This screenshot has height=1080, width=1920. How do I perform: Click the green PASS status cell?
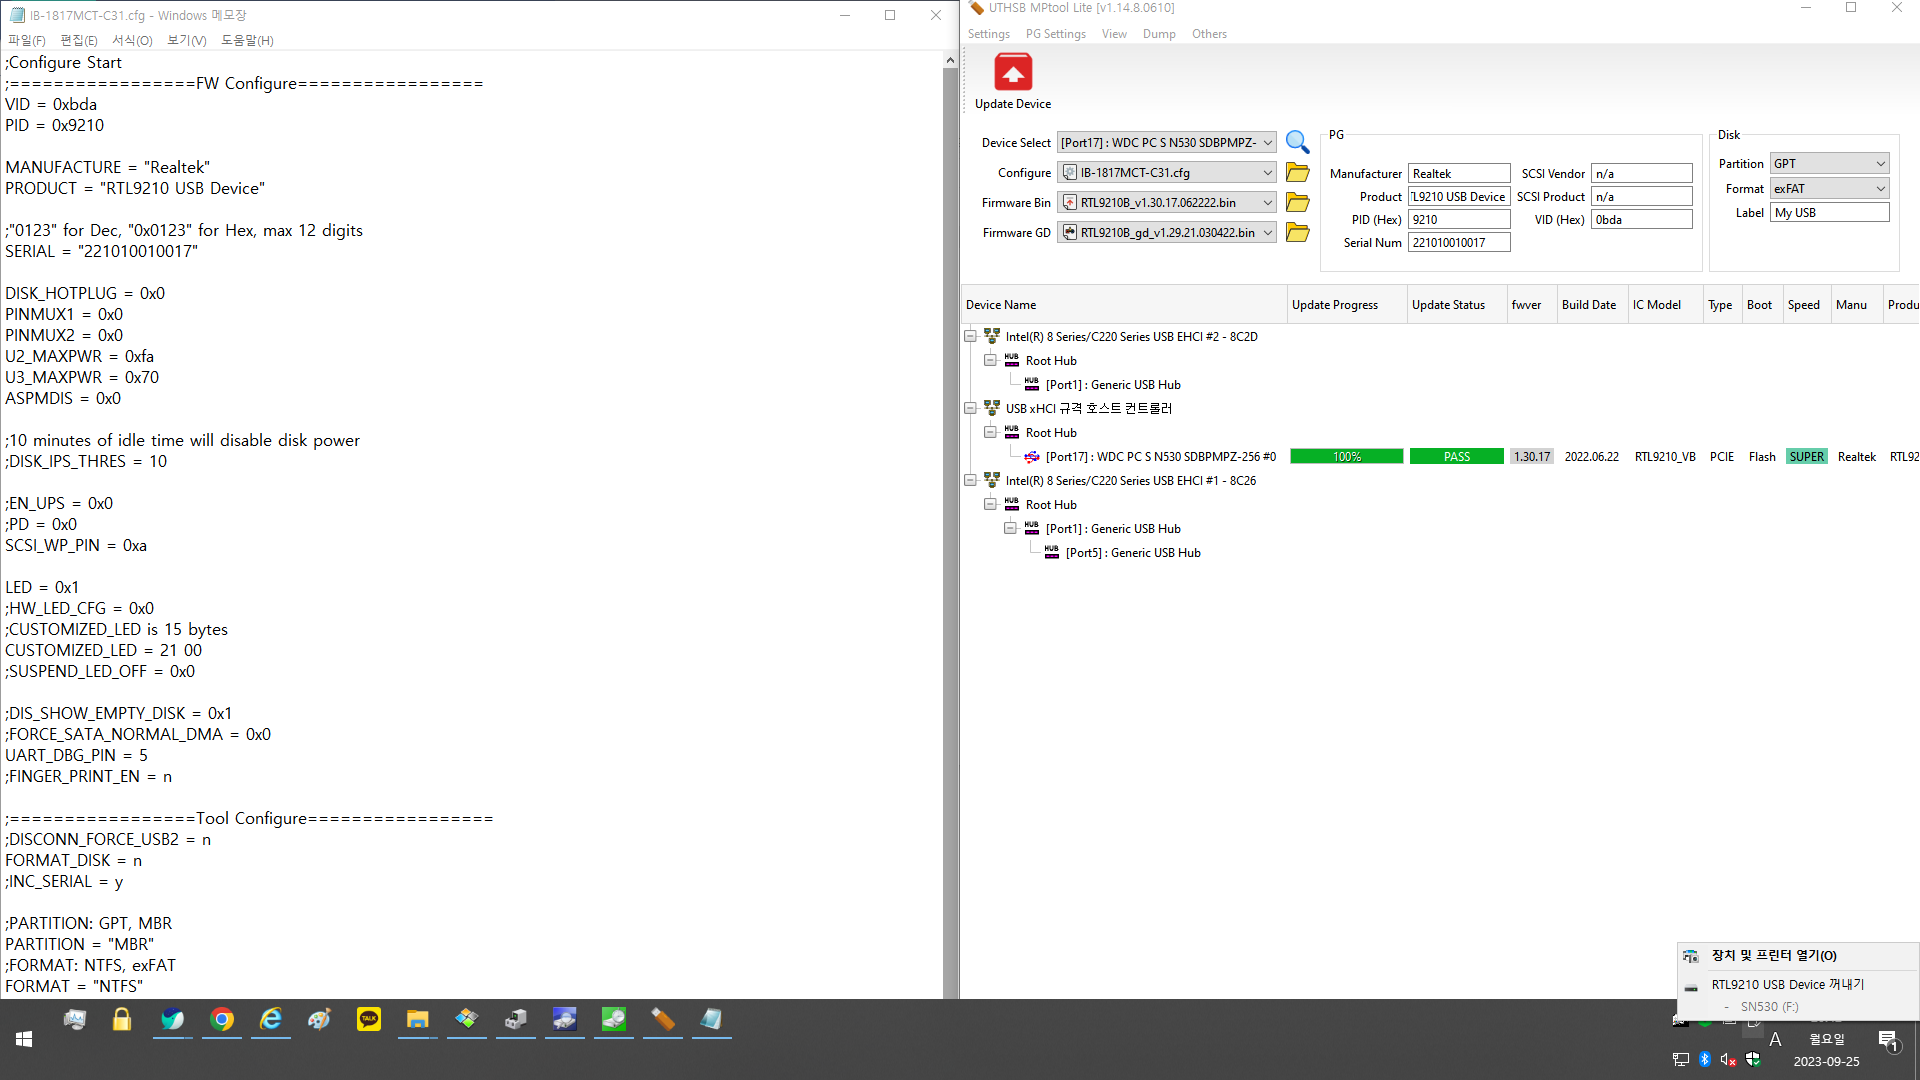click(x=1456, y=456)
